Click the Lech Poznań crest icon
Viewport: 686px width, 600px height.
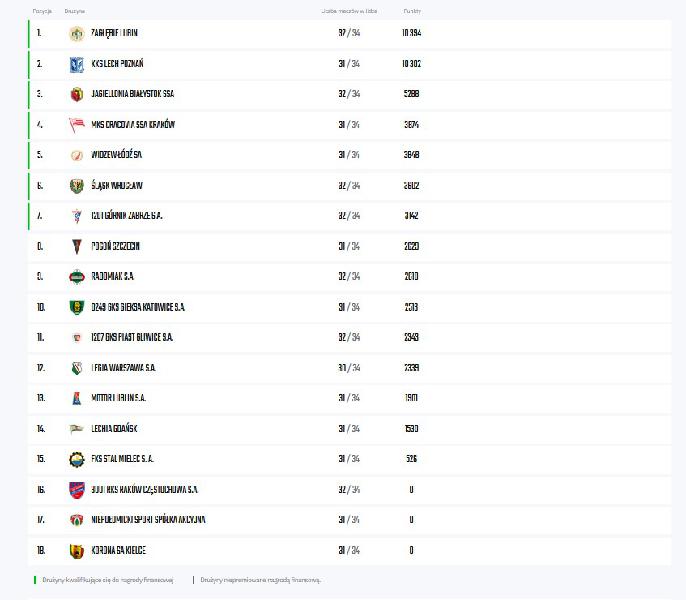point(76,64)
